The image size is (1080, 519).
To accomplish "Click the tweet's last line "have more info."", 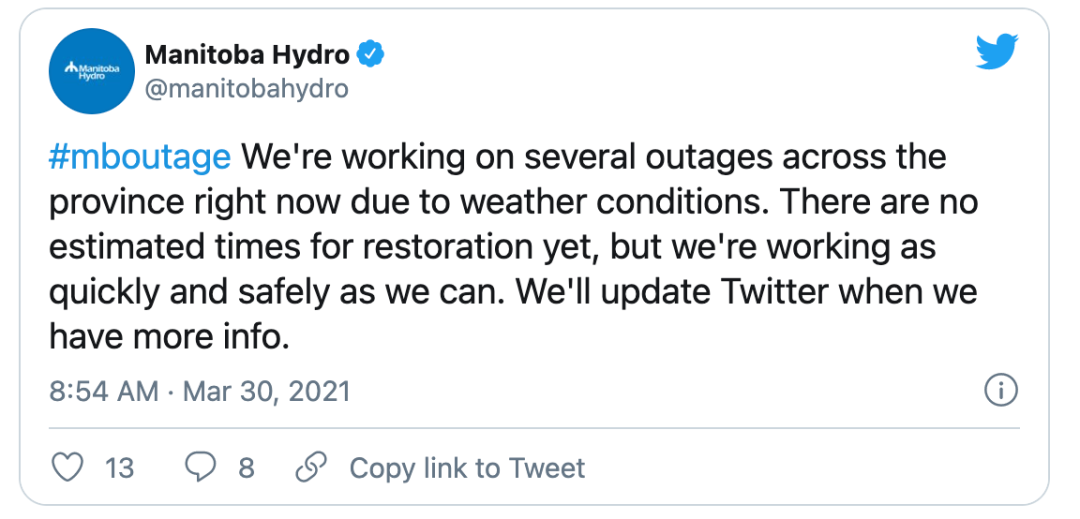I will (169, 338).
